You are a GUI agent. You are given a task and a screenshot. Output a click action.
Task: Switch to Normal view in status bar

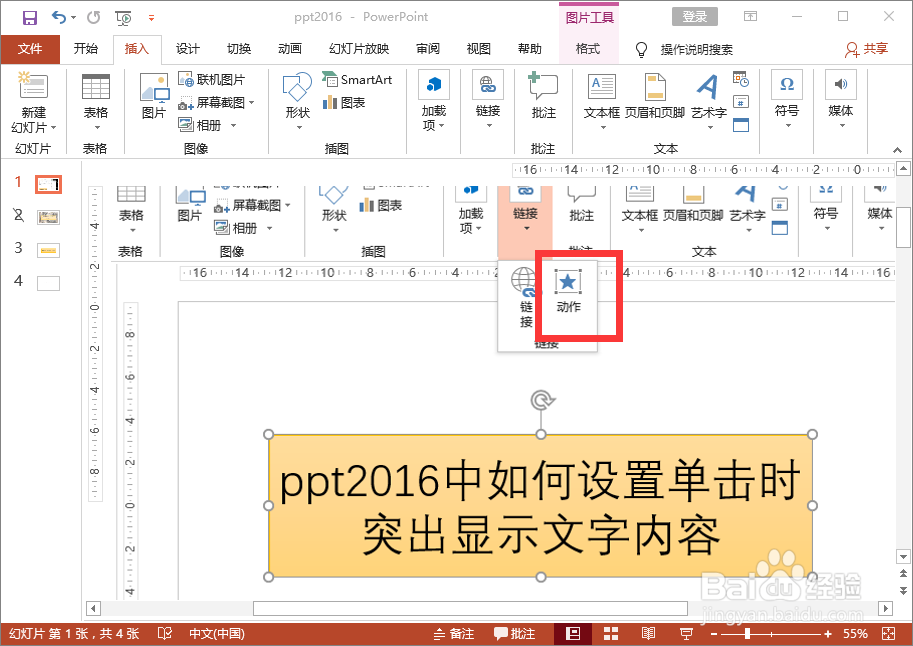(573, 633)
